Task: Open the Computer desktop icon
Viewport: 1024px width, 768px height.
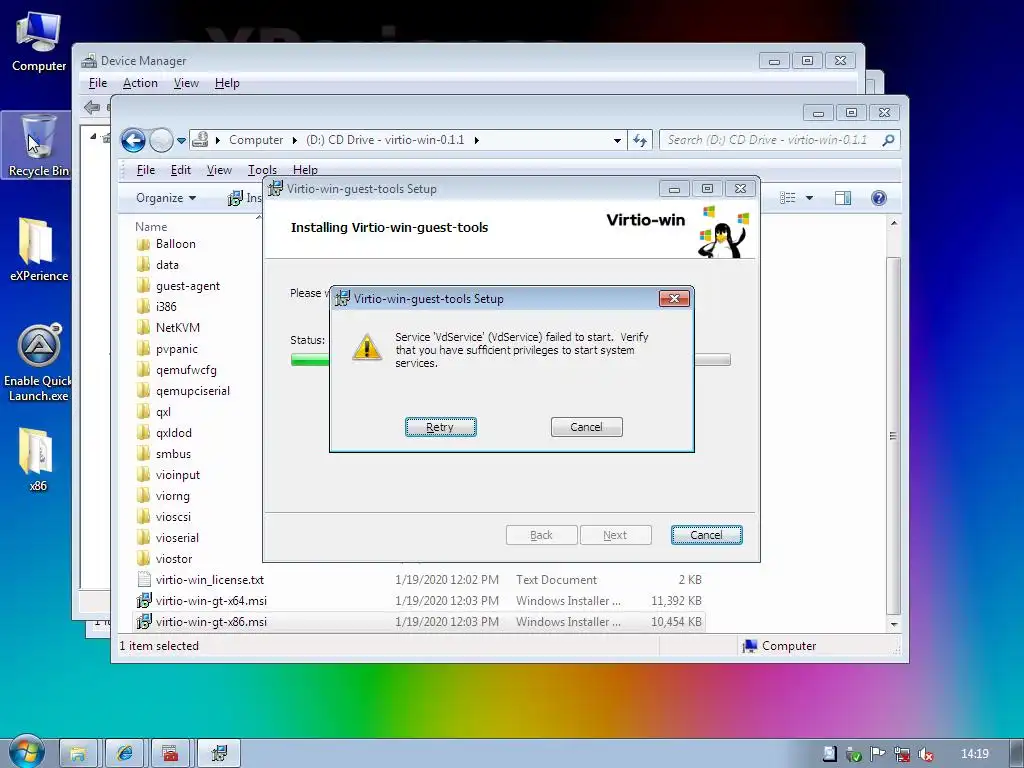Action: [x=39, y=42]
